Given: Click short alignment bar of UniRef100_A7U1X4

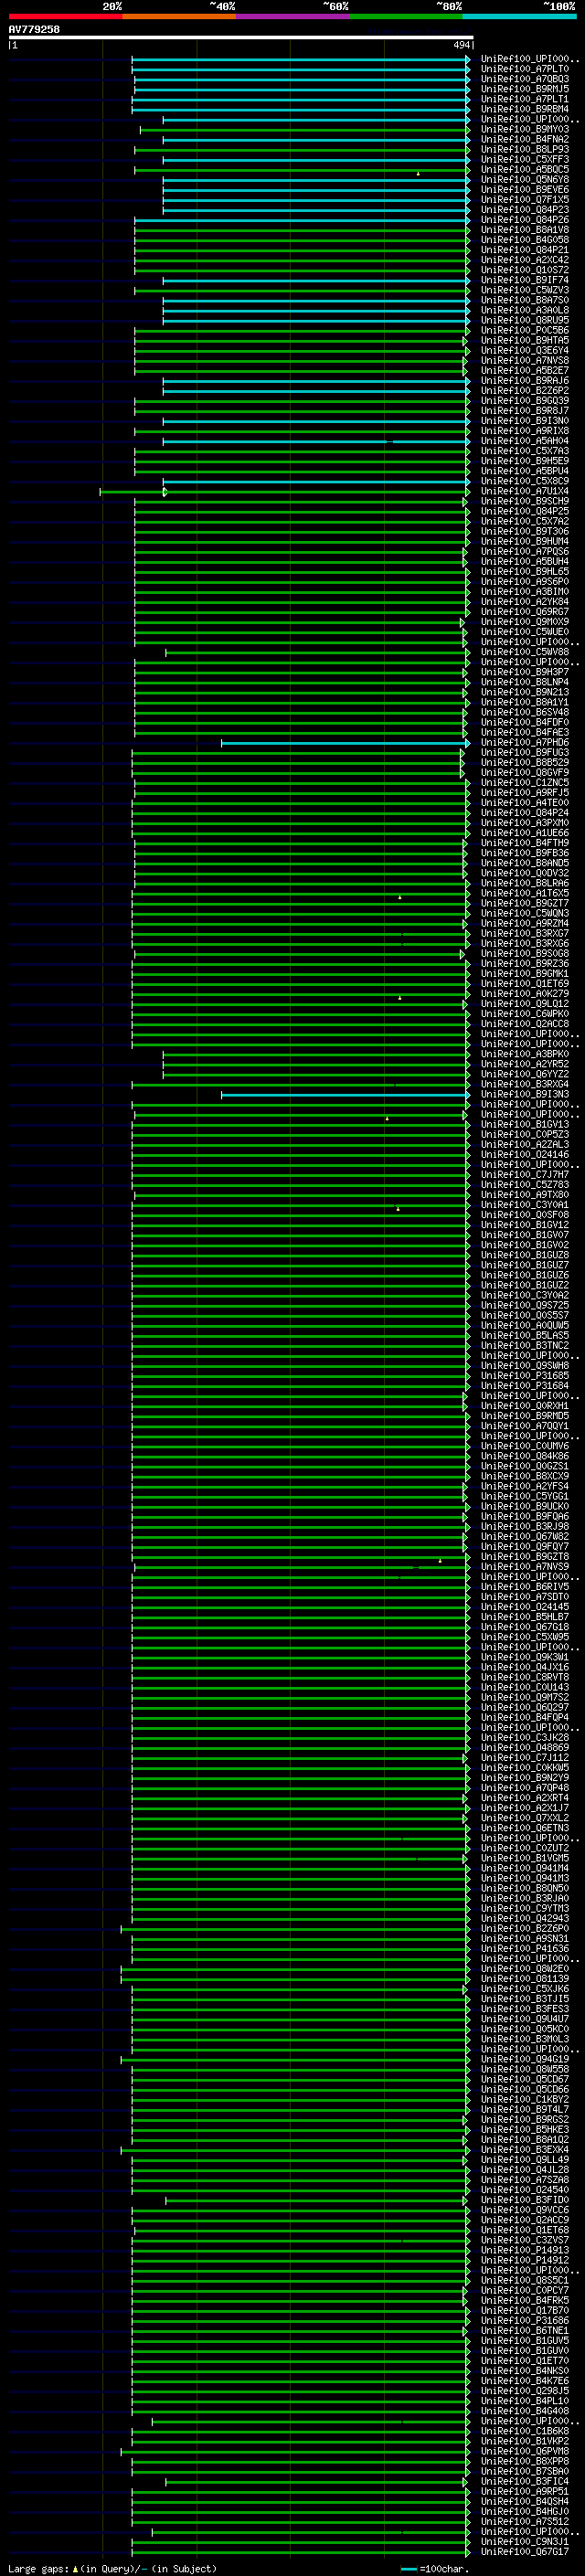Looking at the screenshot, I should 133,492.
